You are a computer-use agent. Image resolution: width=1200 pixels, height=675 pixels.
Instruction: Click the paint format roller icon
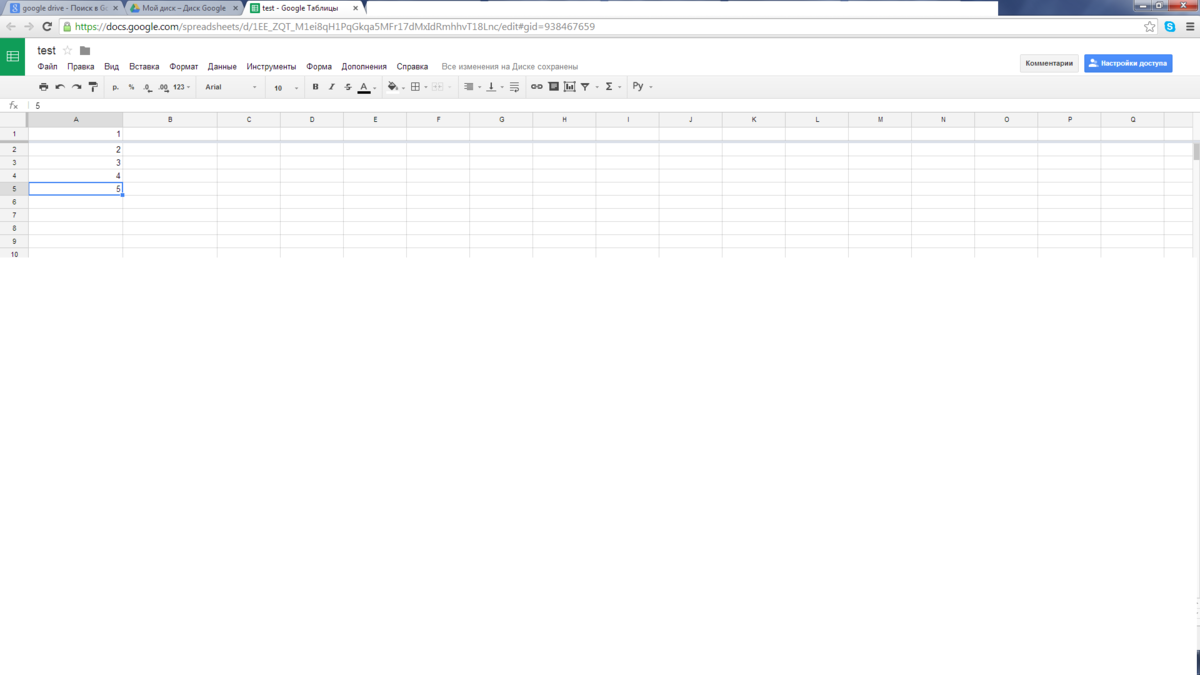coord(93,87)
